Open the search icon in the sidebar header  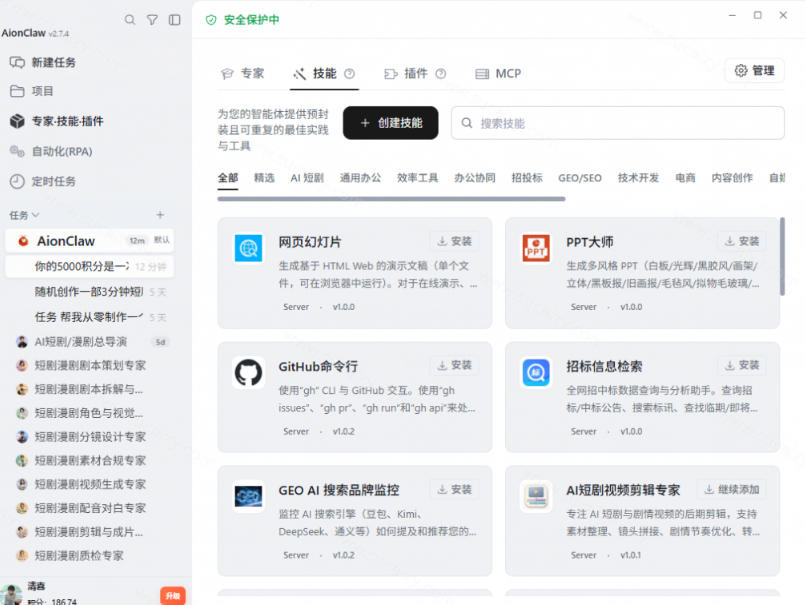point(130,20)
